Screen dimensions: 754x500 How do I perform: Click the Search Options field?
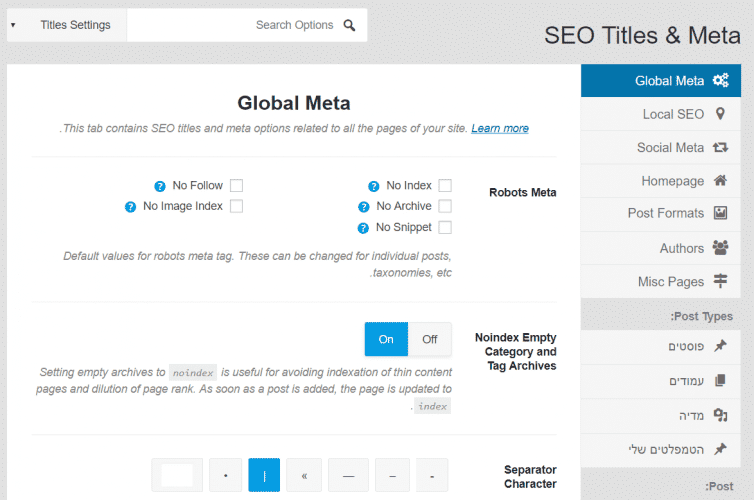point(247,25)
